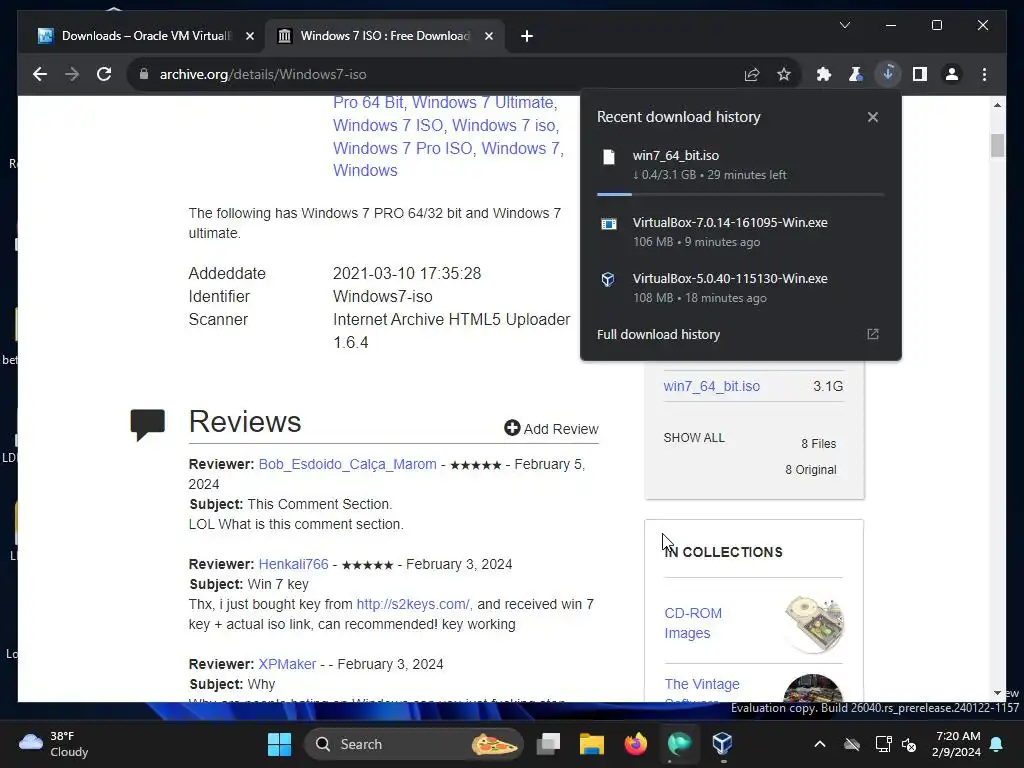Click the scrollbar up arrow

pyautogui.click(x=997, y=104)
